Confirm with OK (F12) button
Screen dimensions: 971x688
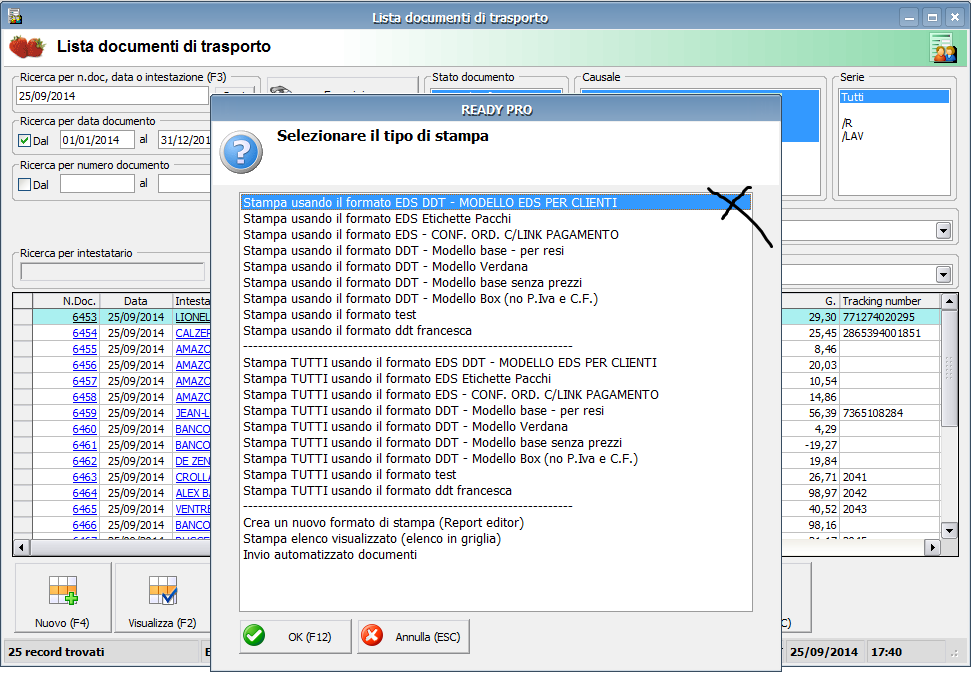[x=295, y=637]
